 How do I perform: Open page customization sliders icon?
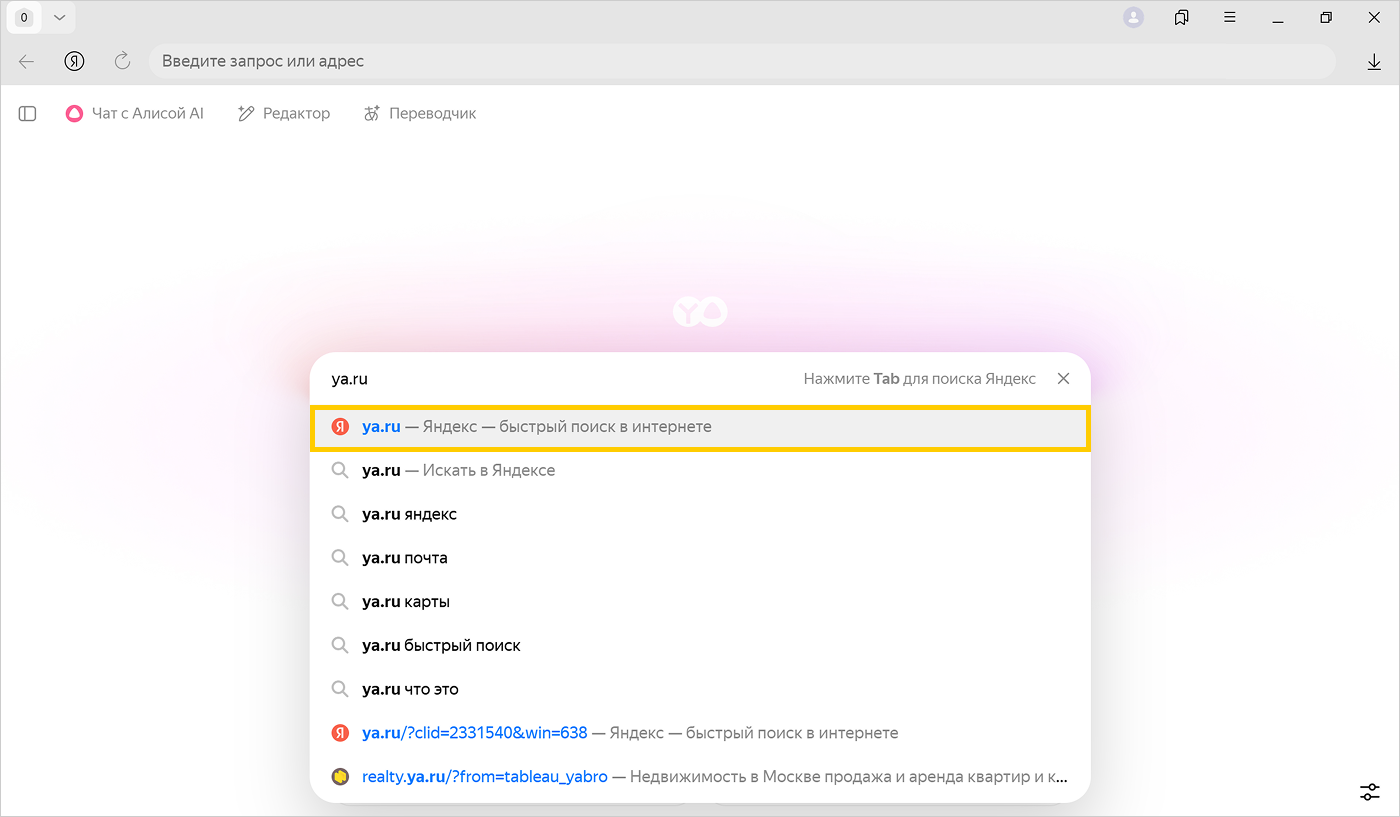point(1369,792)
